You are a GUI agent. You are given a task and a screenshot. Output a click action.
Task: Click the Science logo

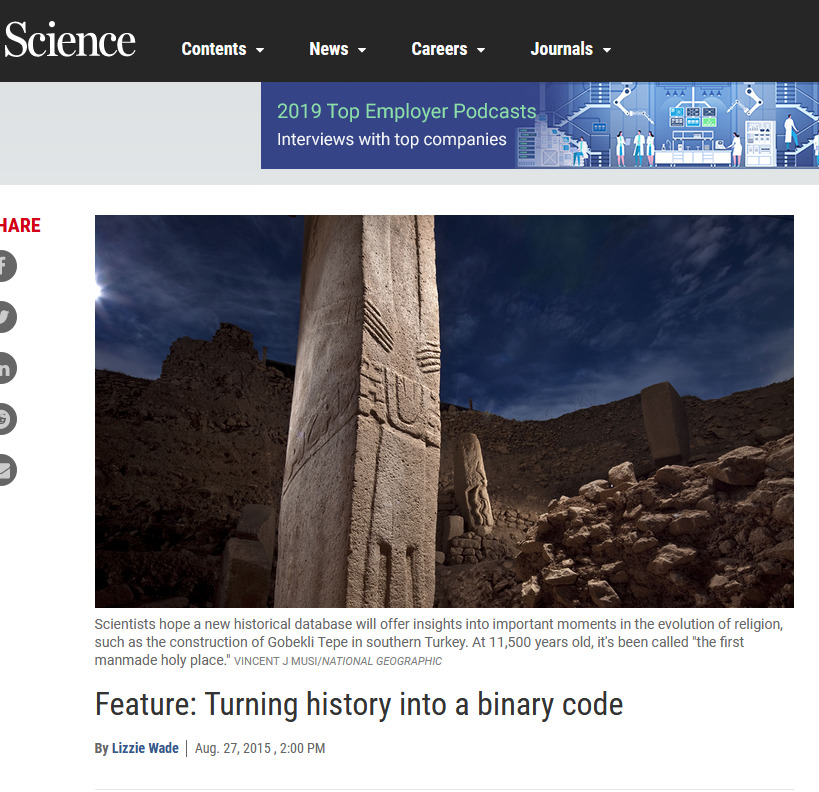click(69, 40)
